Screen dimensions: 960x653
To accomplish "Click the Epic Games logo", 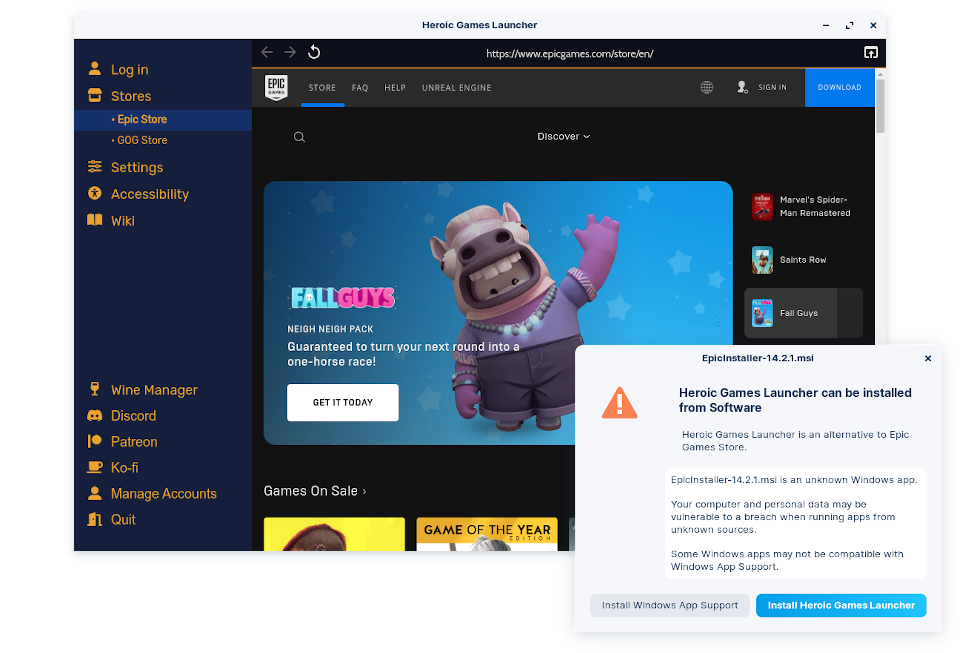I will point(276,88).
